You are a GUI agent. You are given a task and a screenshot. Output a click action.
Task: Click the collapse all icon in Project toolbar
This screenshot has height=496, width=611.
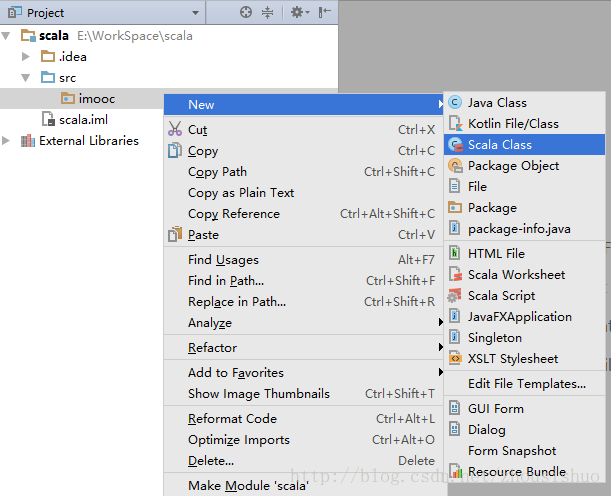coord(267,12)
